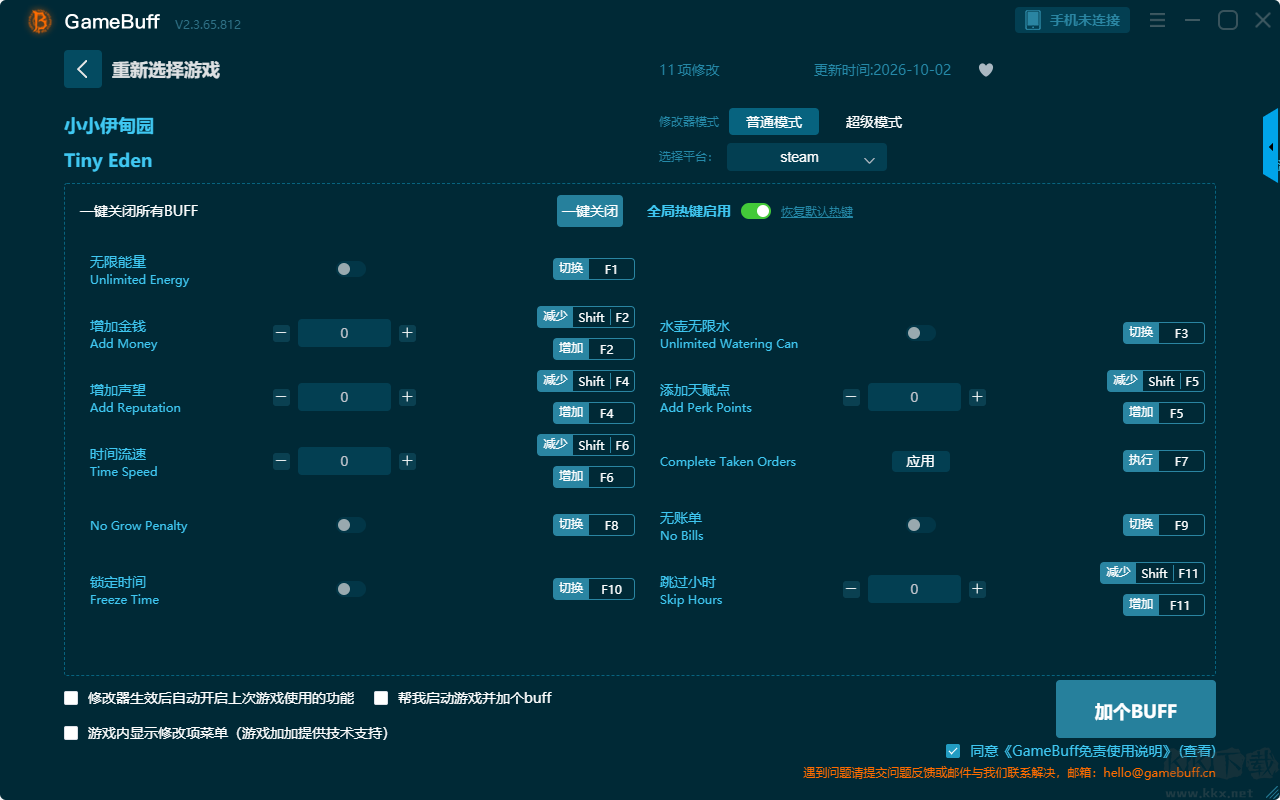Click the GameBuff logo icon
The height and width of the screenshot is (800, 1280).
coord(40,21)
